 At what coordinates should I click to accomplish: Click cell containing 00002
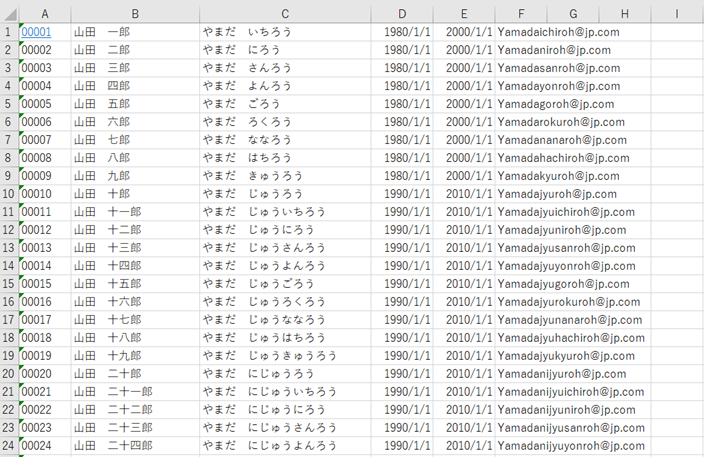click(x=45, y=50)
